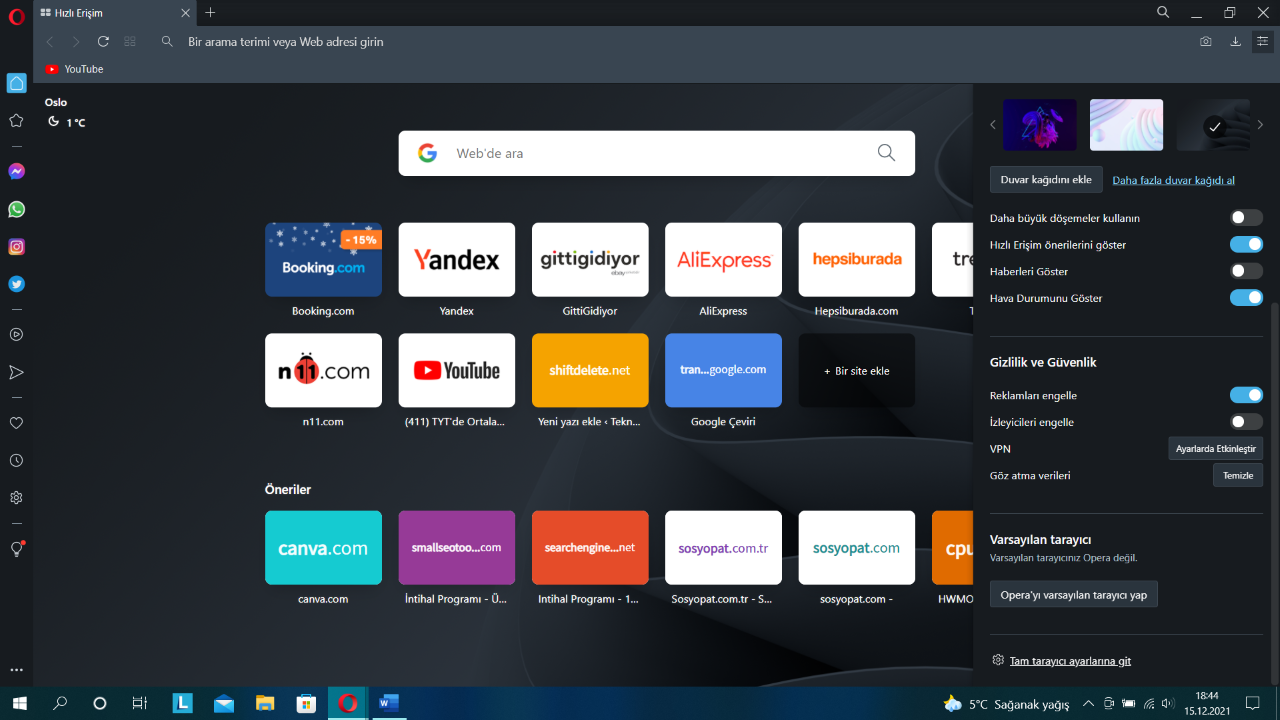This screenshot has width=1280, height=720.
Task: Click the lightbulb tips icon in the sidebar
Action: (x=16, y=549)
